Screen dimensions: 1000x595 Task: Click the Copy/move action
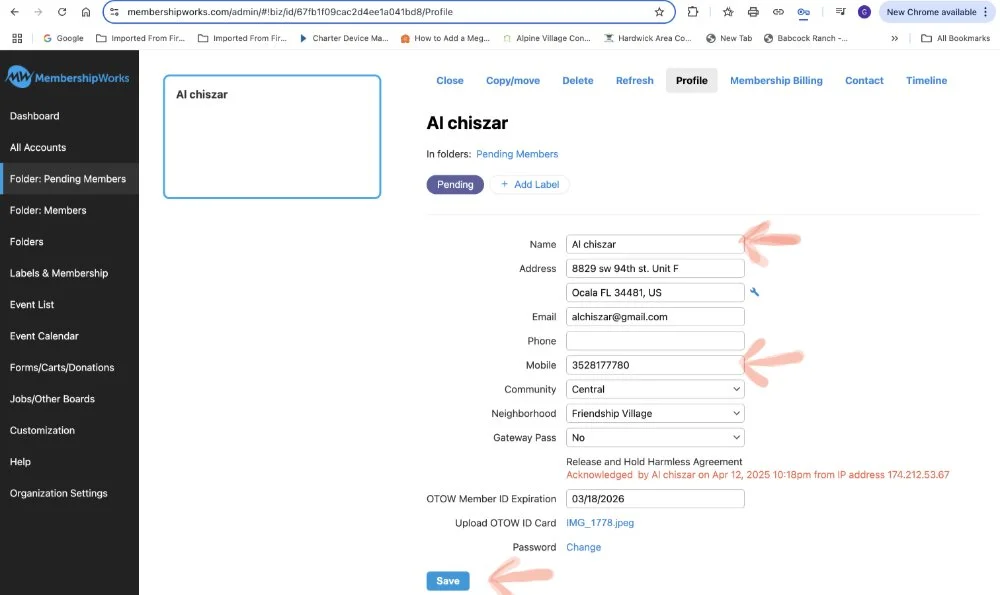coord(513,80)
